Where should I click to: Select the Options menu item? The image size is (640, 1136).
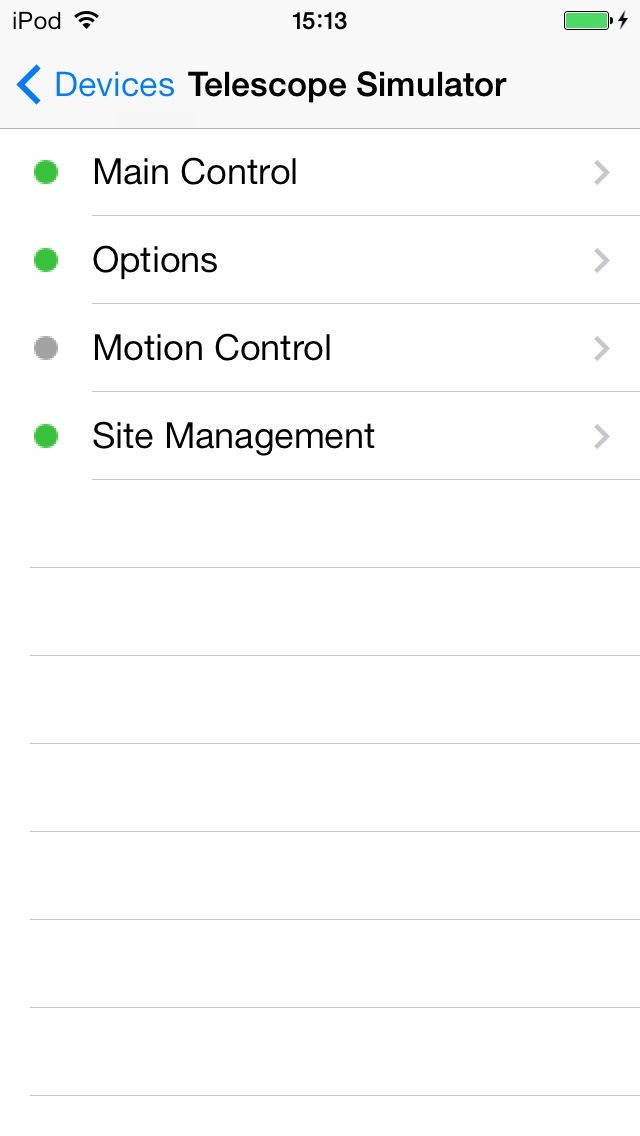coord(155,260)
